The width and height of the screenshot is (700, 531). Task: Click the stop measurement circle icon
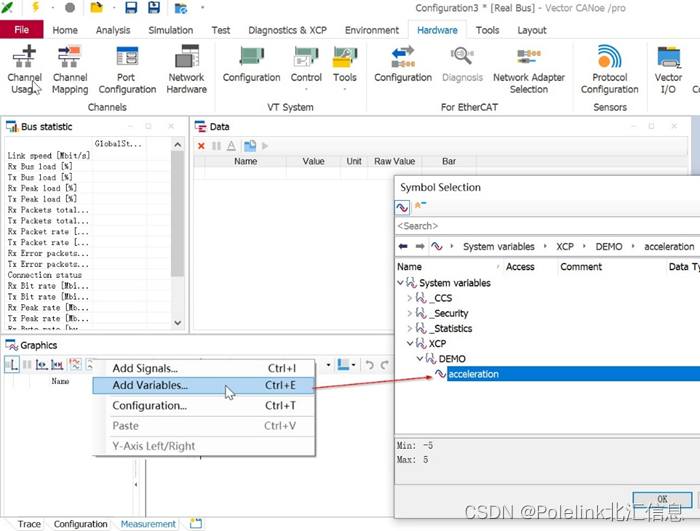(70, 8)
